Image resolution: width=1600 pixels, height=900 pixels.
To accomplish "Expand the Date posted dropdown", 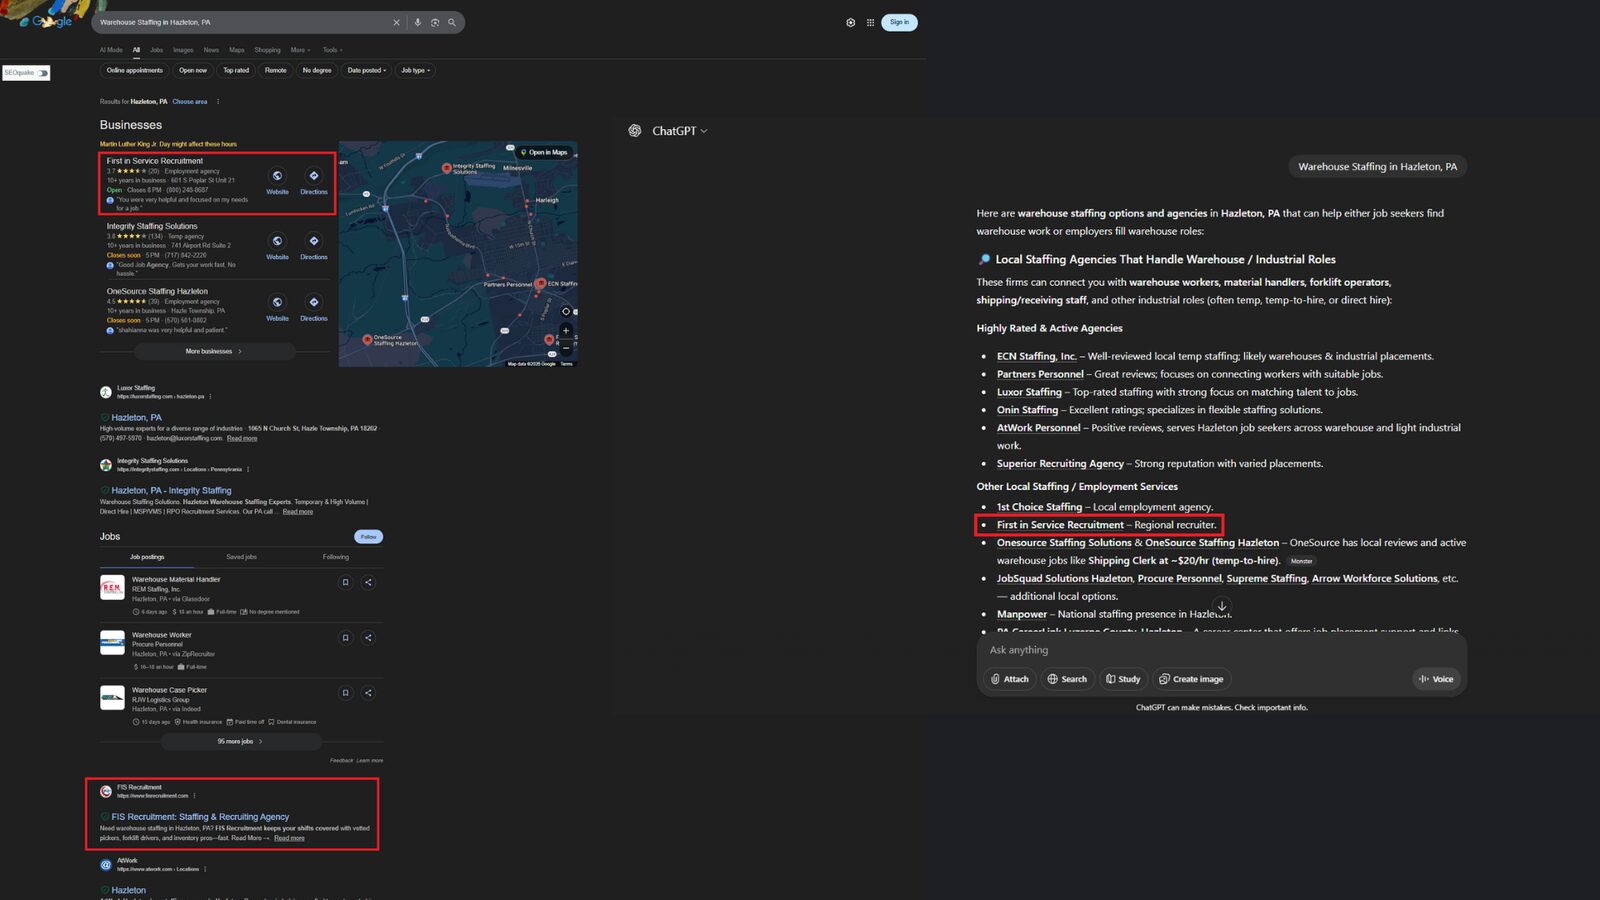I will [367, 70].
